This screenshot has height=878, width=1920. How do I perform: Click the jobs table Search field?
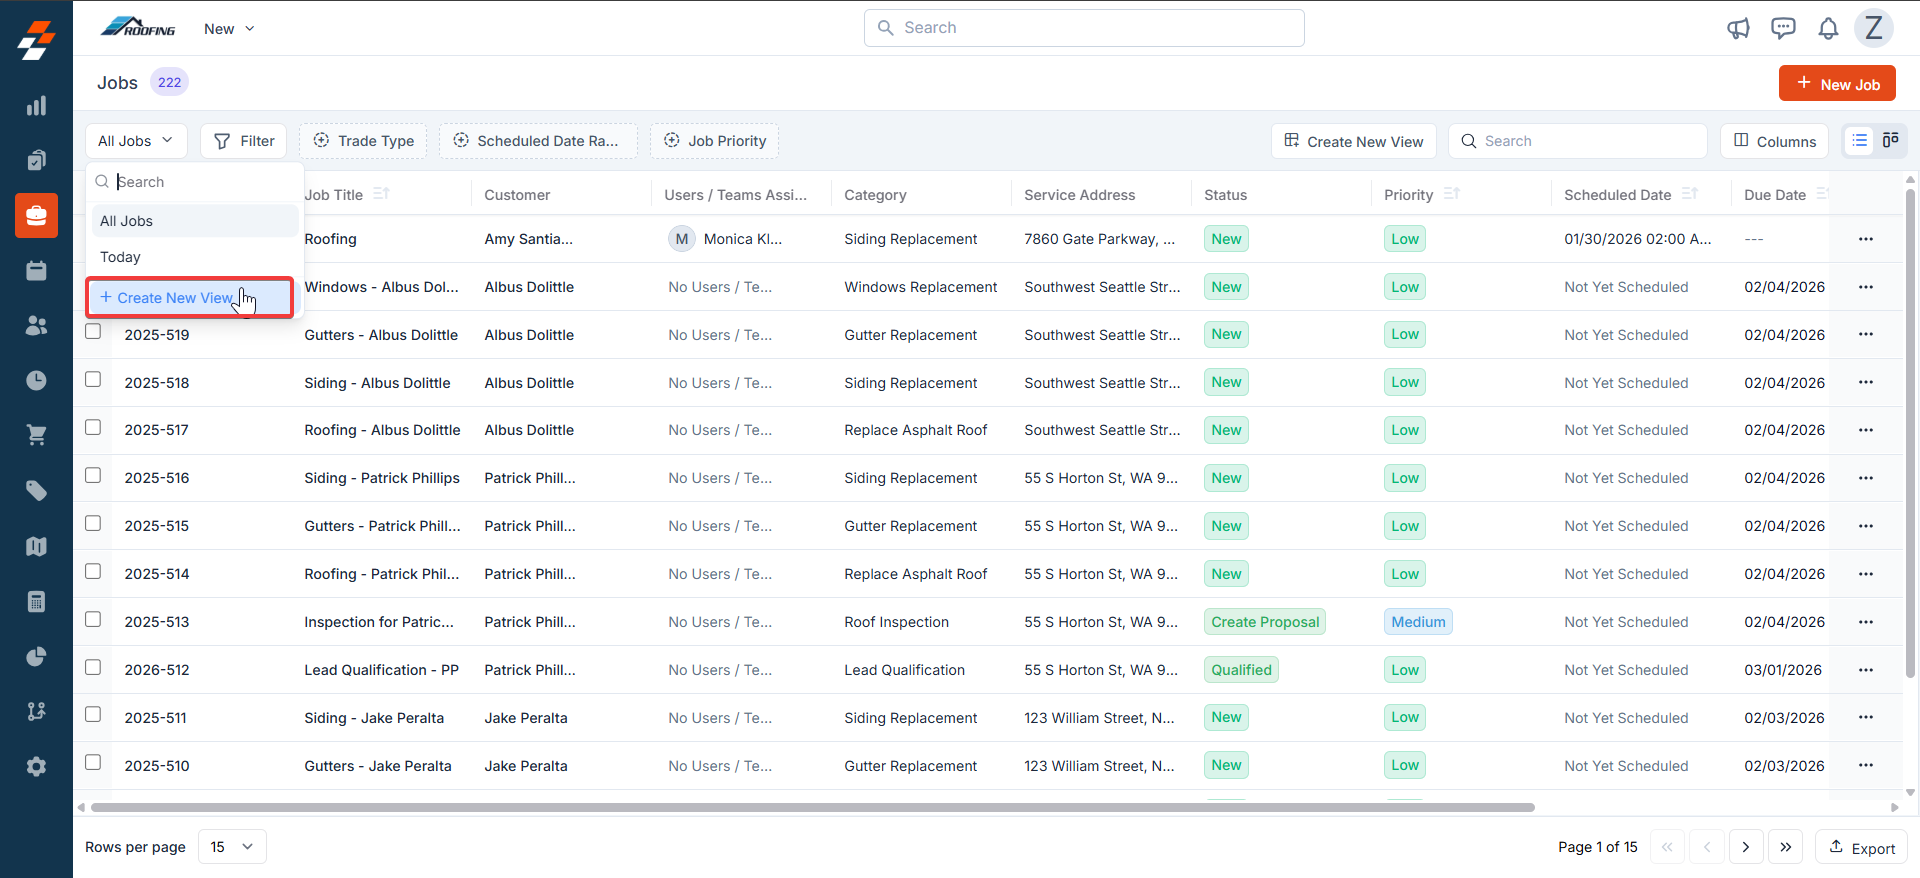point(1578,141)
